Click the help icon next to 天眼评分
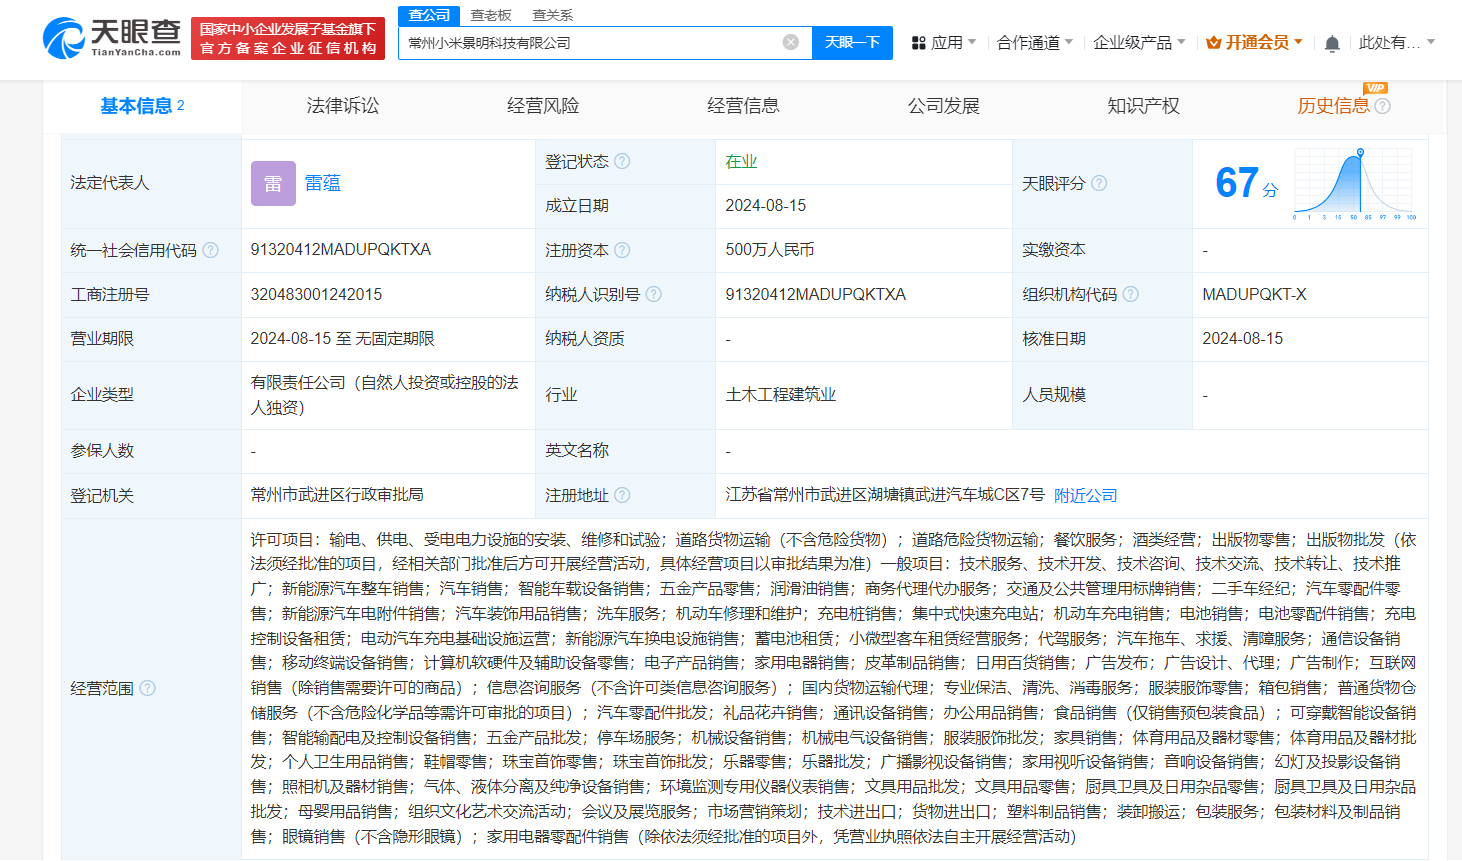This screenshot has width=1462, height=861. coord(1100,183)
